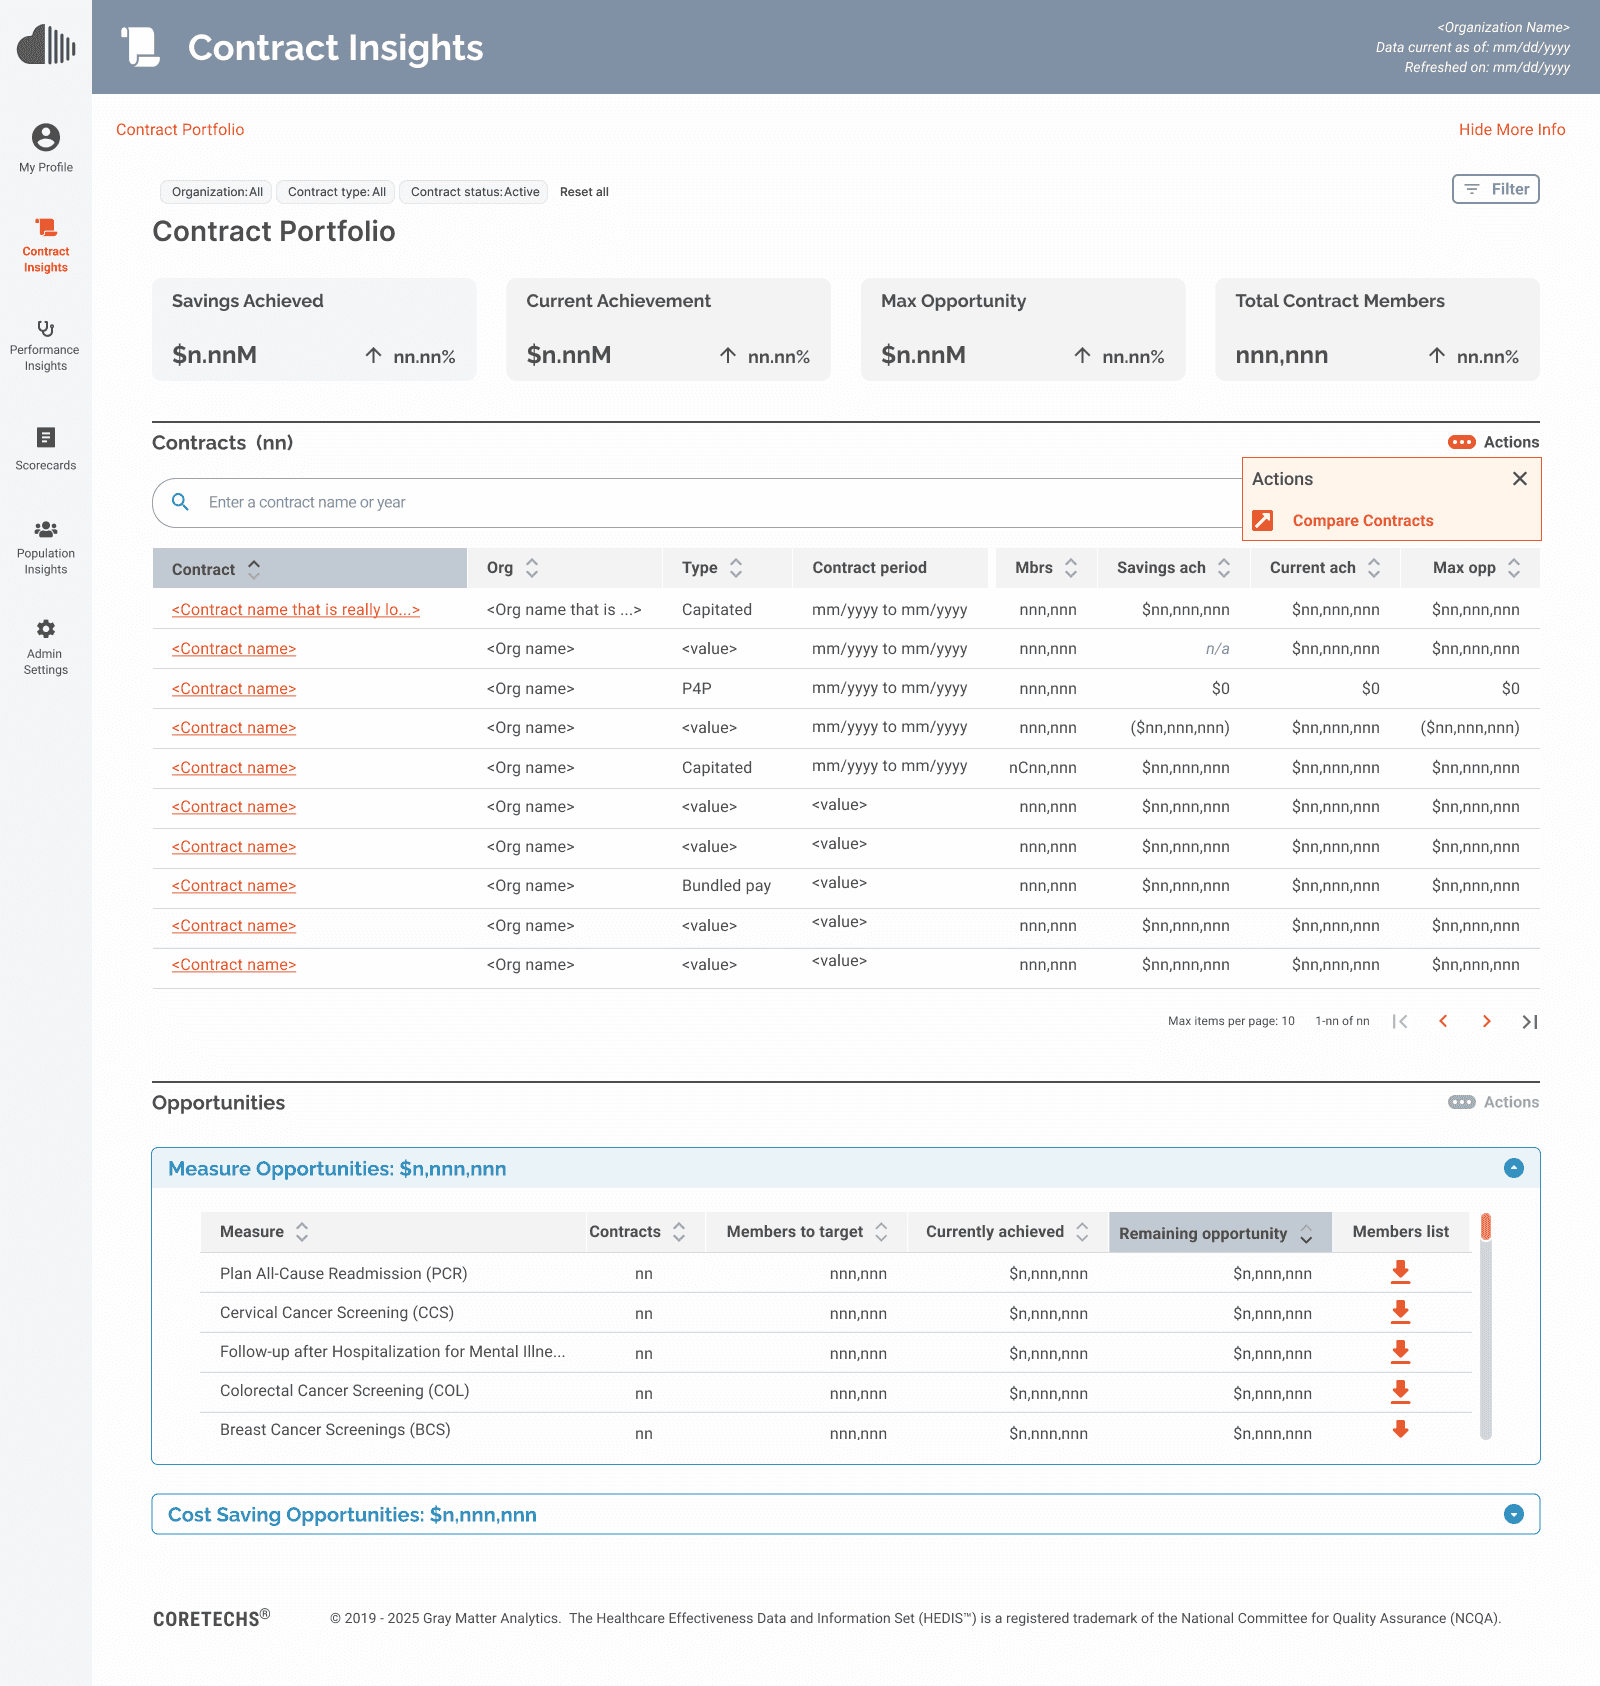Sort by Members to target
Screen dimensions: 1600x1686
point(807,1232)
